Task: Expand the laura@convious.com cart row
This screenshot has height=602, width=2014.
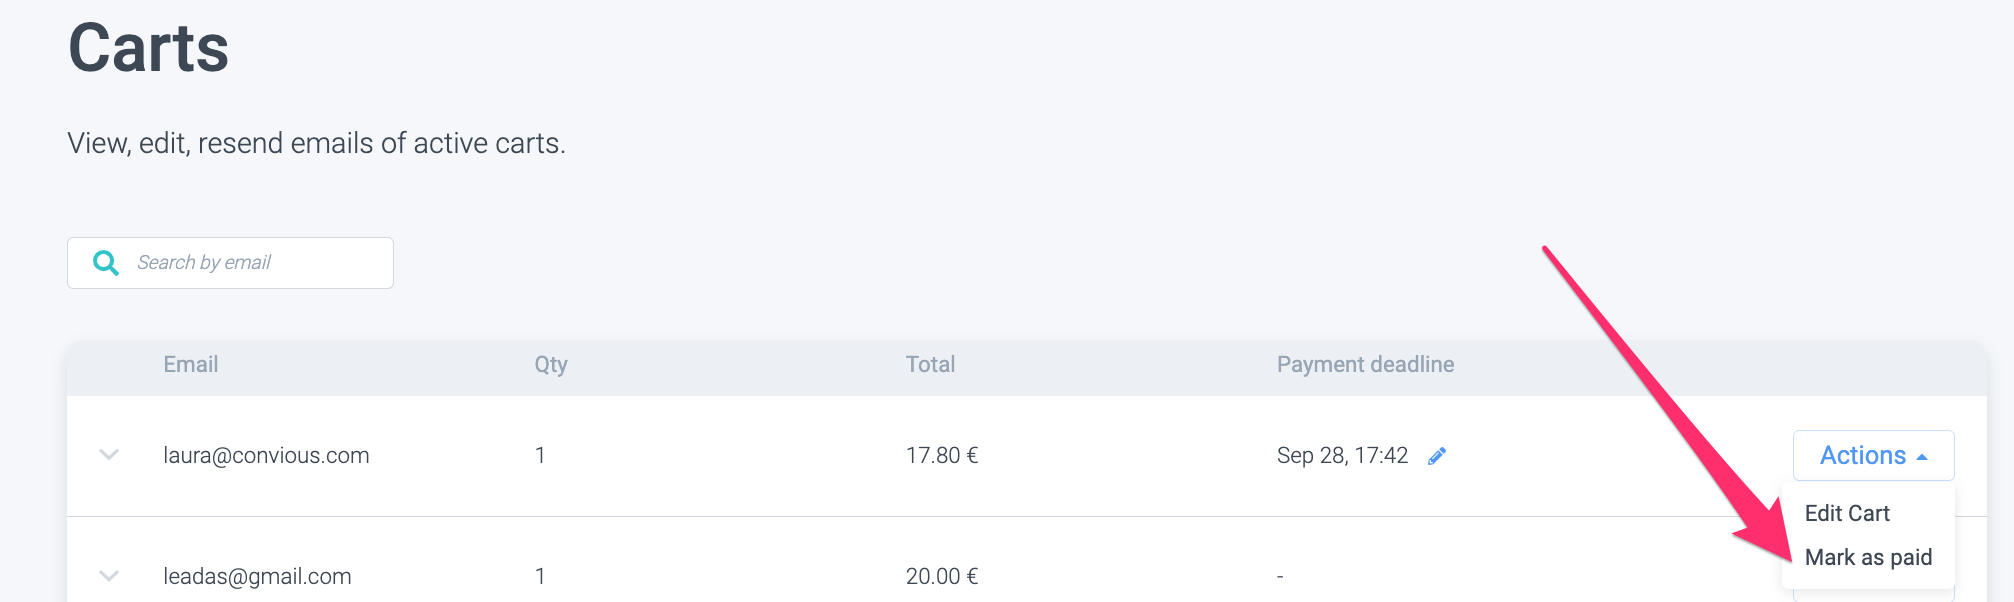Action: [x=109, y=455]
